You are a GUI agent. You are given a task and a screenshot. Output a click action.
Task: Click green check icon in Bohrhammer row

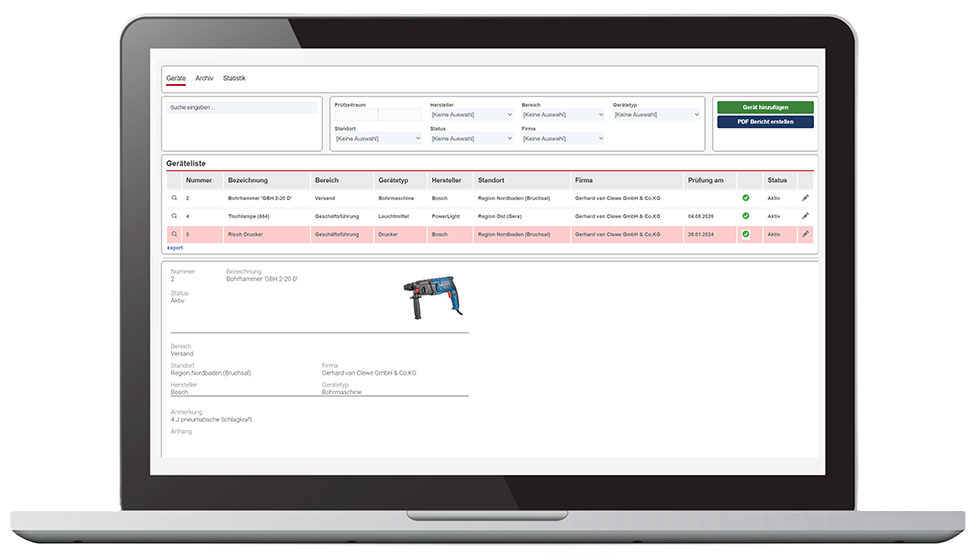coord(745,198)
